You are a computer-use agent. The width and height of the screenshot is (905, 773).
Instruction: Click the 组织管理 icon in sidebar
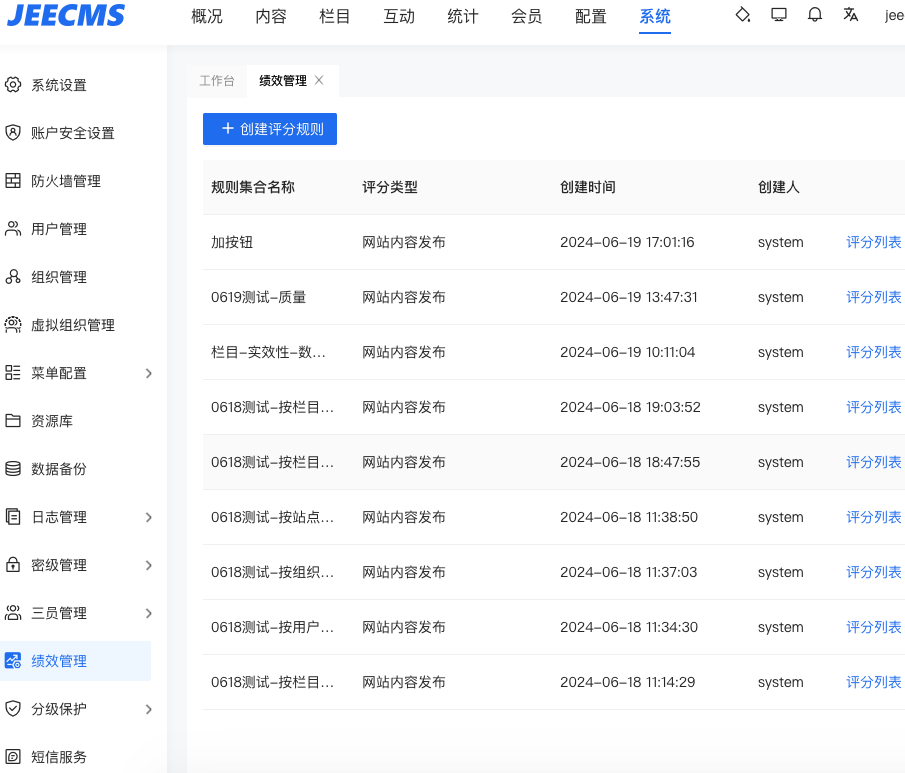coord(13,277)
